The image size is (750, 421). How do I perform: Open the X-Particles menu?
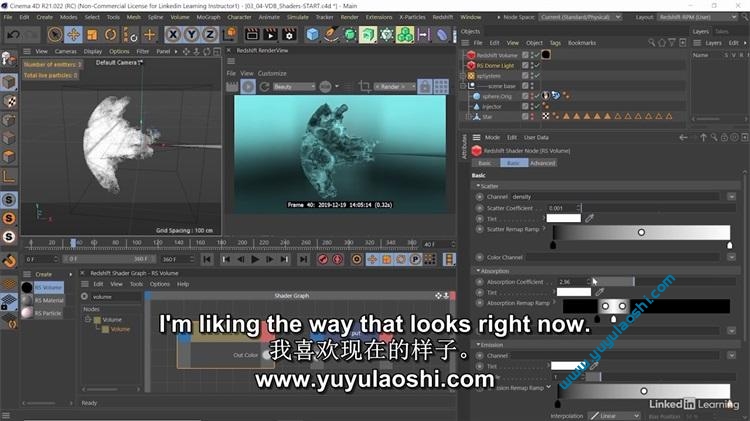[412, 17]
